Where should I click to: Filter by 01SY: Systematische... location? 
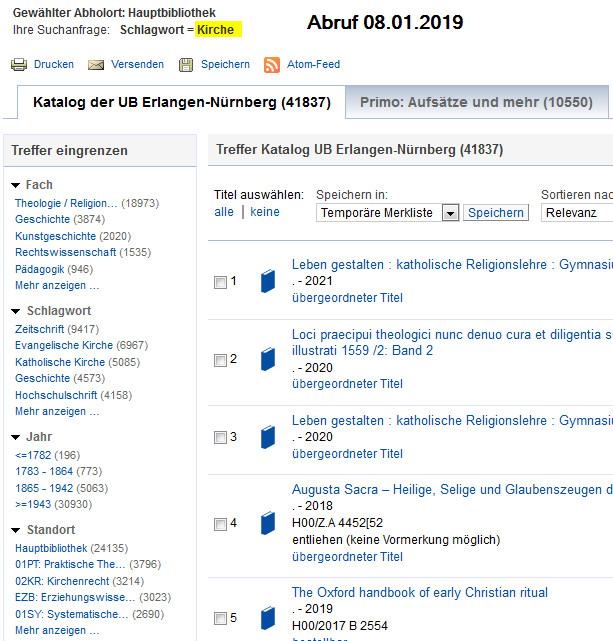point(72,614)
